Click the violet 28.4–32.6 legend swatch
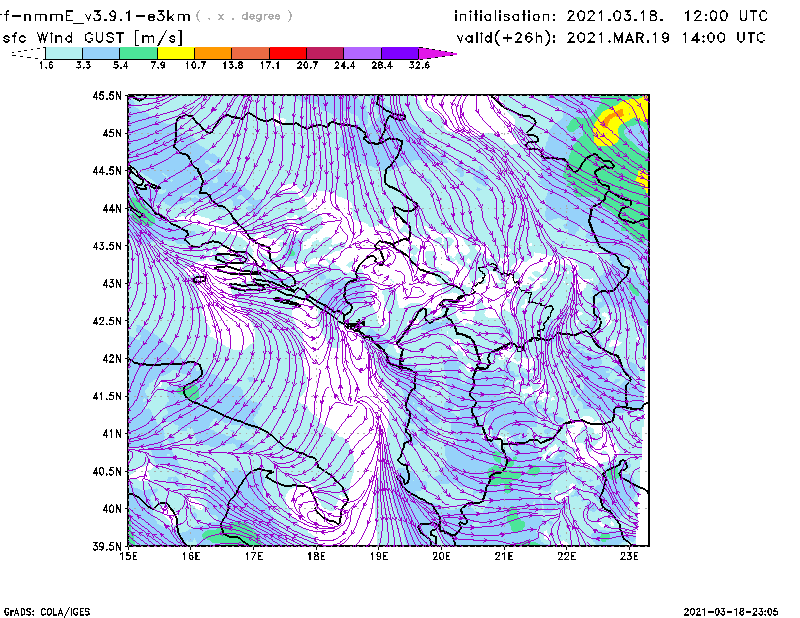 tap(400, 53)
